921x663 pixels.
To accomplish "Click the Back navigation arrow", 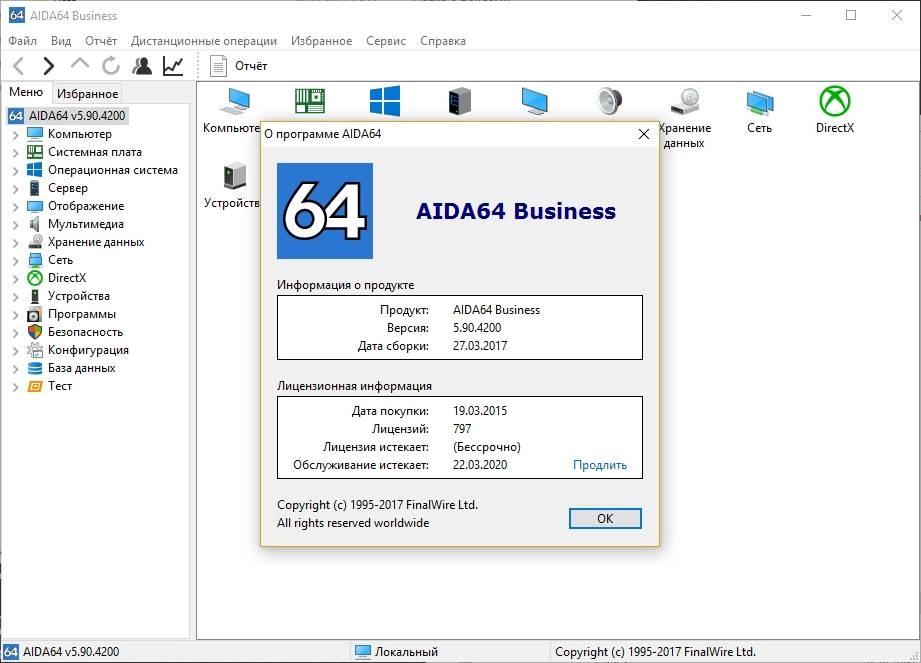I will (x=19, y=66).
